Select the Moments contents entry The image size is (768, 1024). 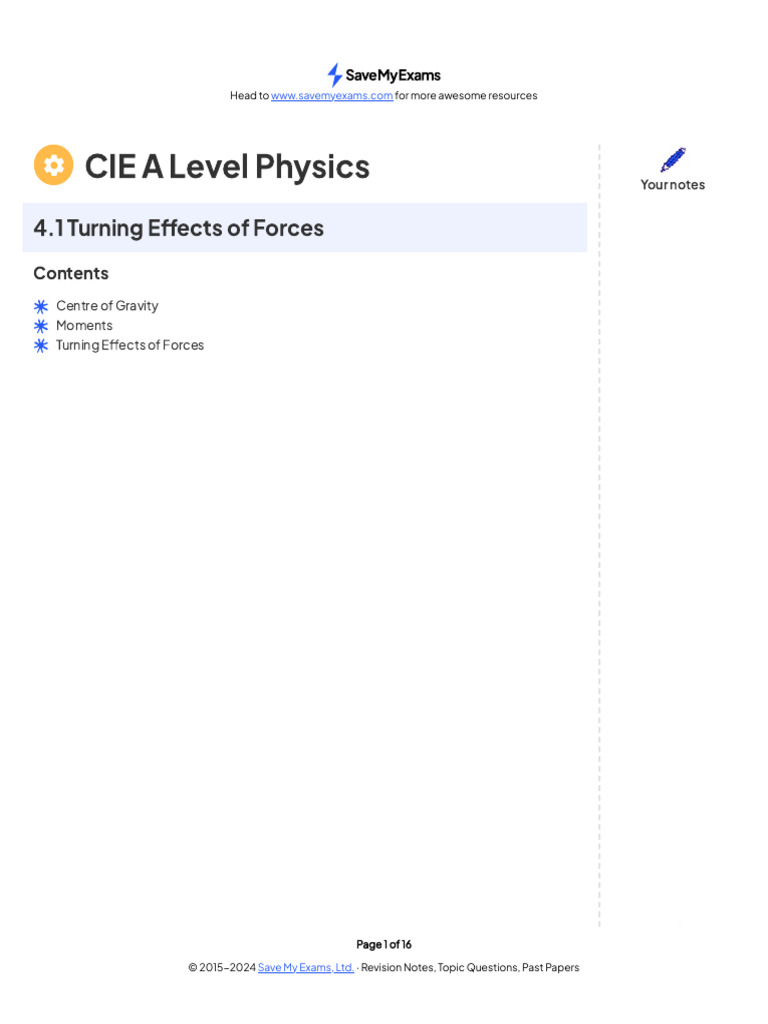tap(84, 325)
